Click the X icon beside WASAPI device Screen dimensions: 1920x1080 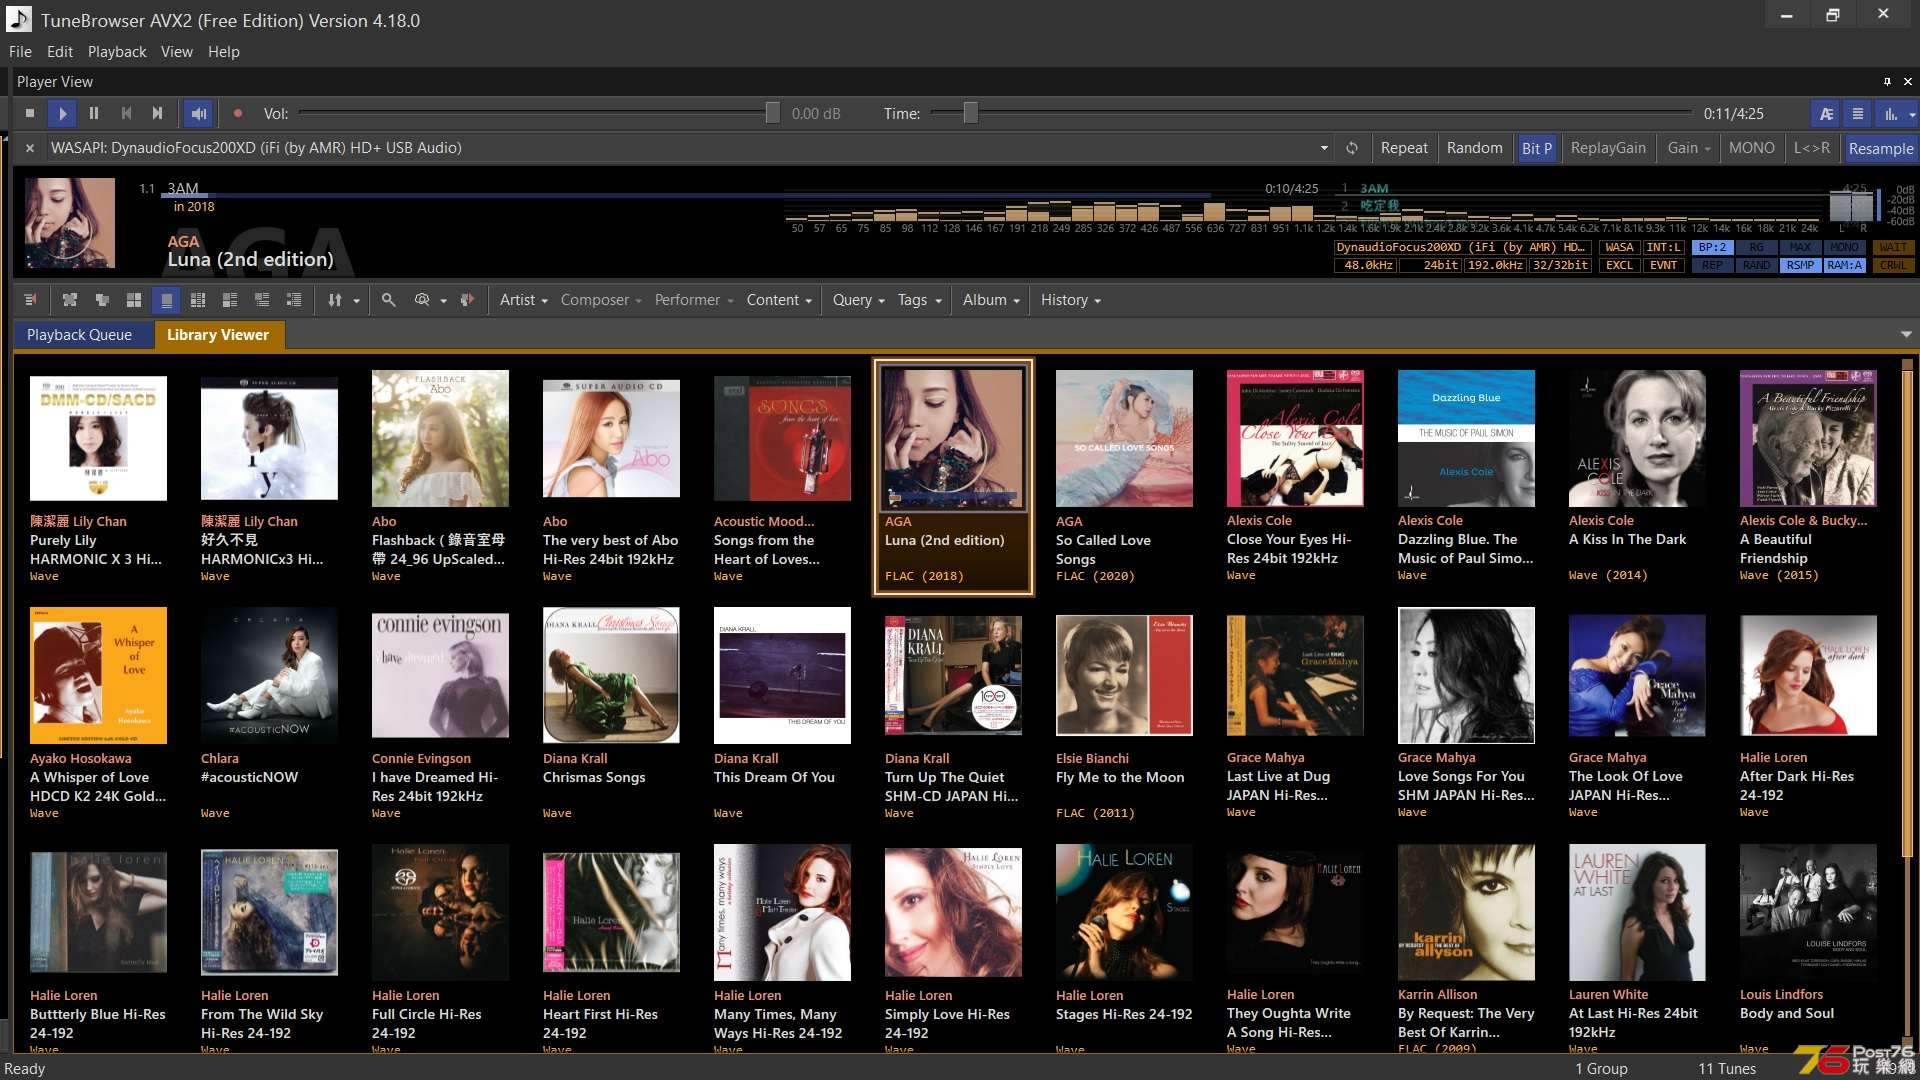30,148
